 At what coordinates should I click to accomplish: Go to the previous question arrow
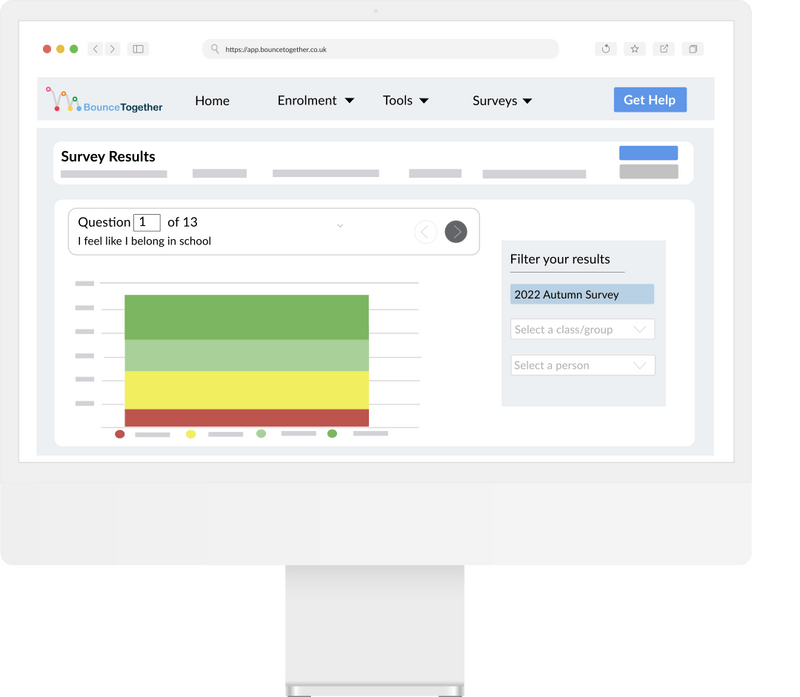pos(426,232)
